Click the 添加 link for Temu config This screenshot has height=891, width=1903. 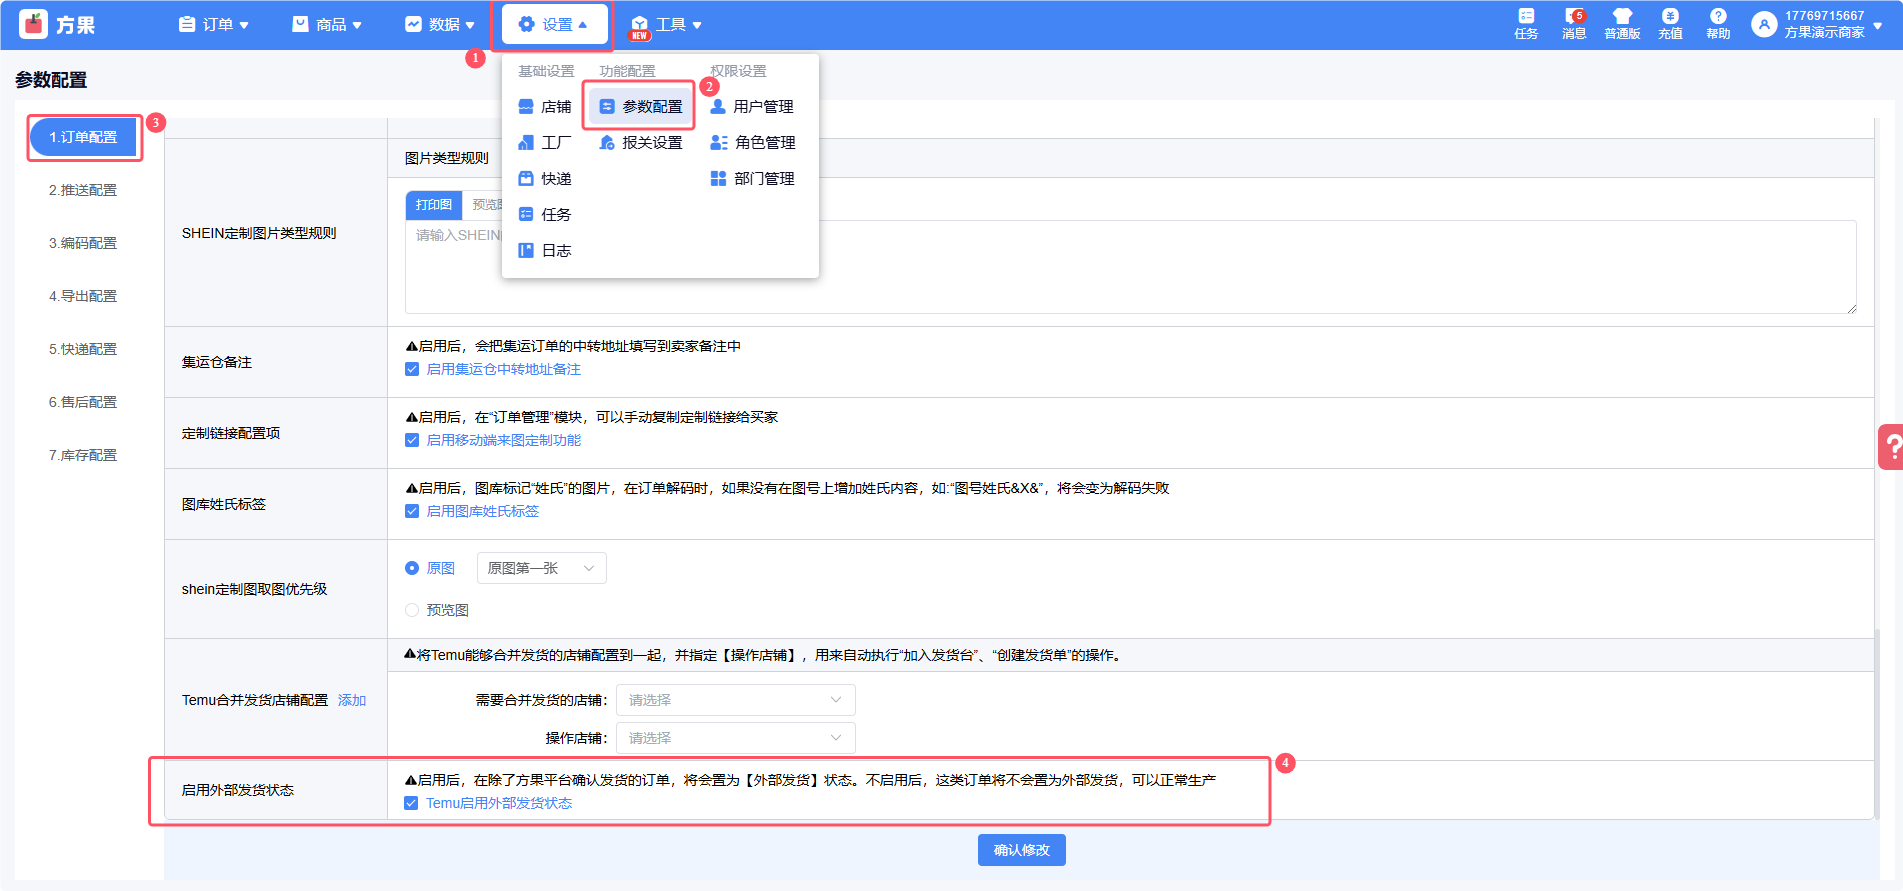(x=352, y=700)
